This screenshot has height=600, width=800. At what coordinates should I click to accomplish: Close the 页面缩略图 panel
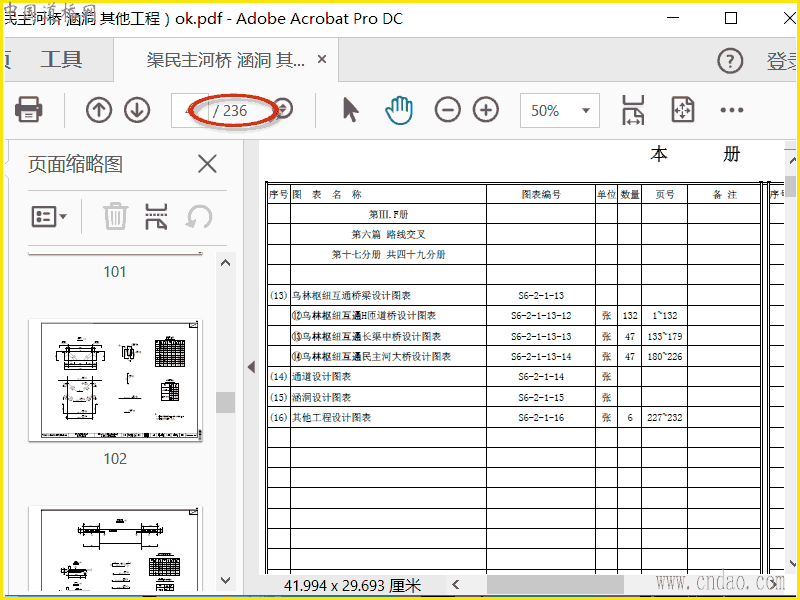tap(207, 164)
